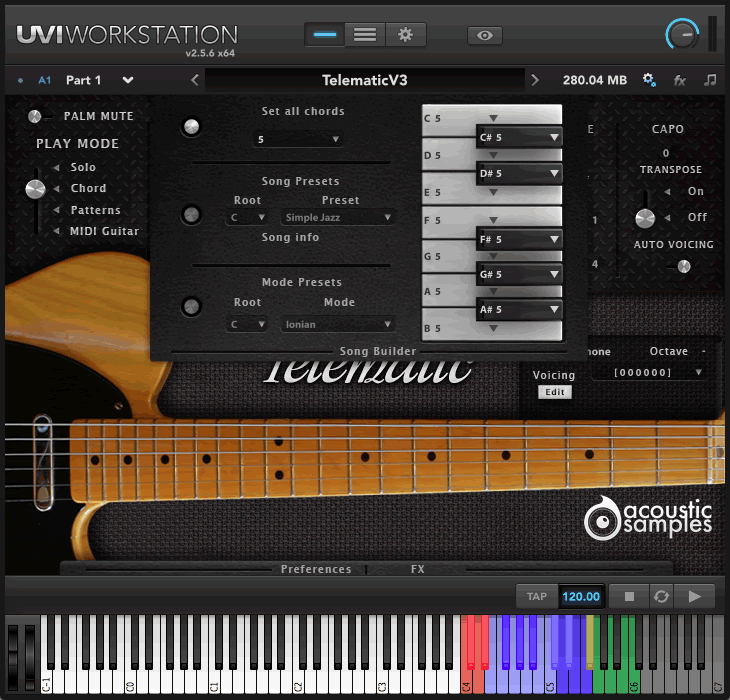The image size is (730, 700).
Task: Click the D 5 white key
Action: 448,155
